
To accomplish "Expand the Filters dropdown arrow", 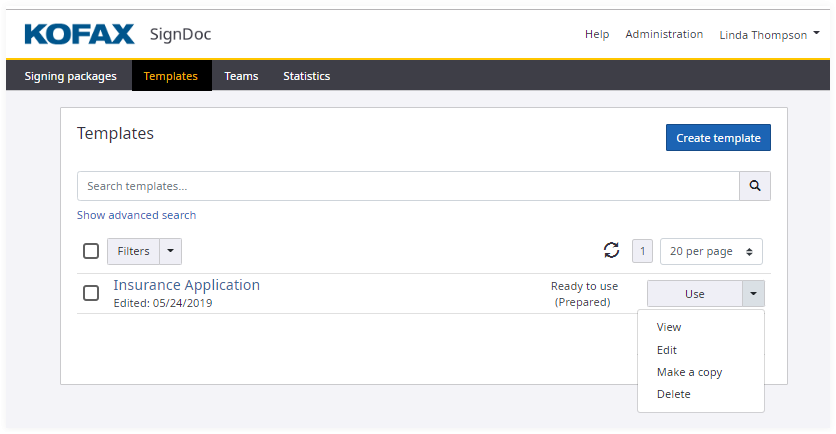I will (170, 251).
